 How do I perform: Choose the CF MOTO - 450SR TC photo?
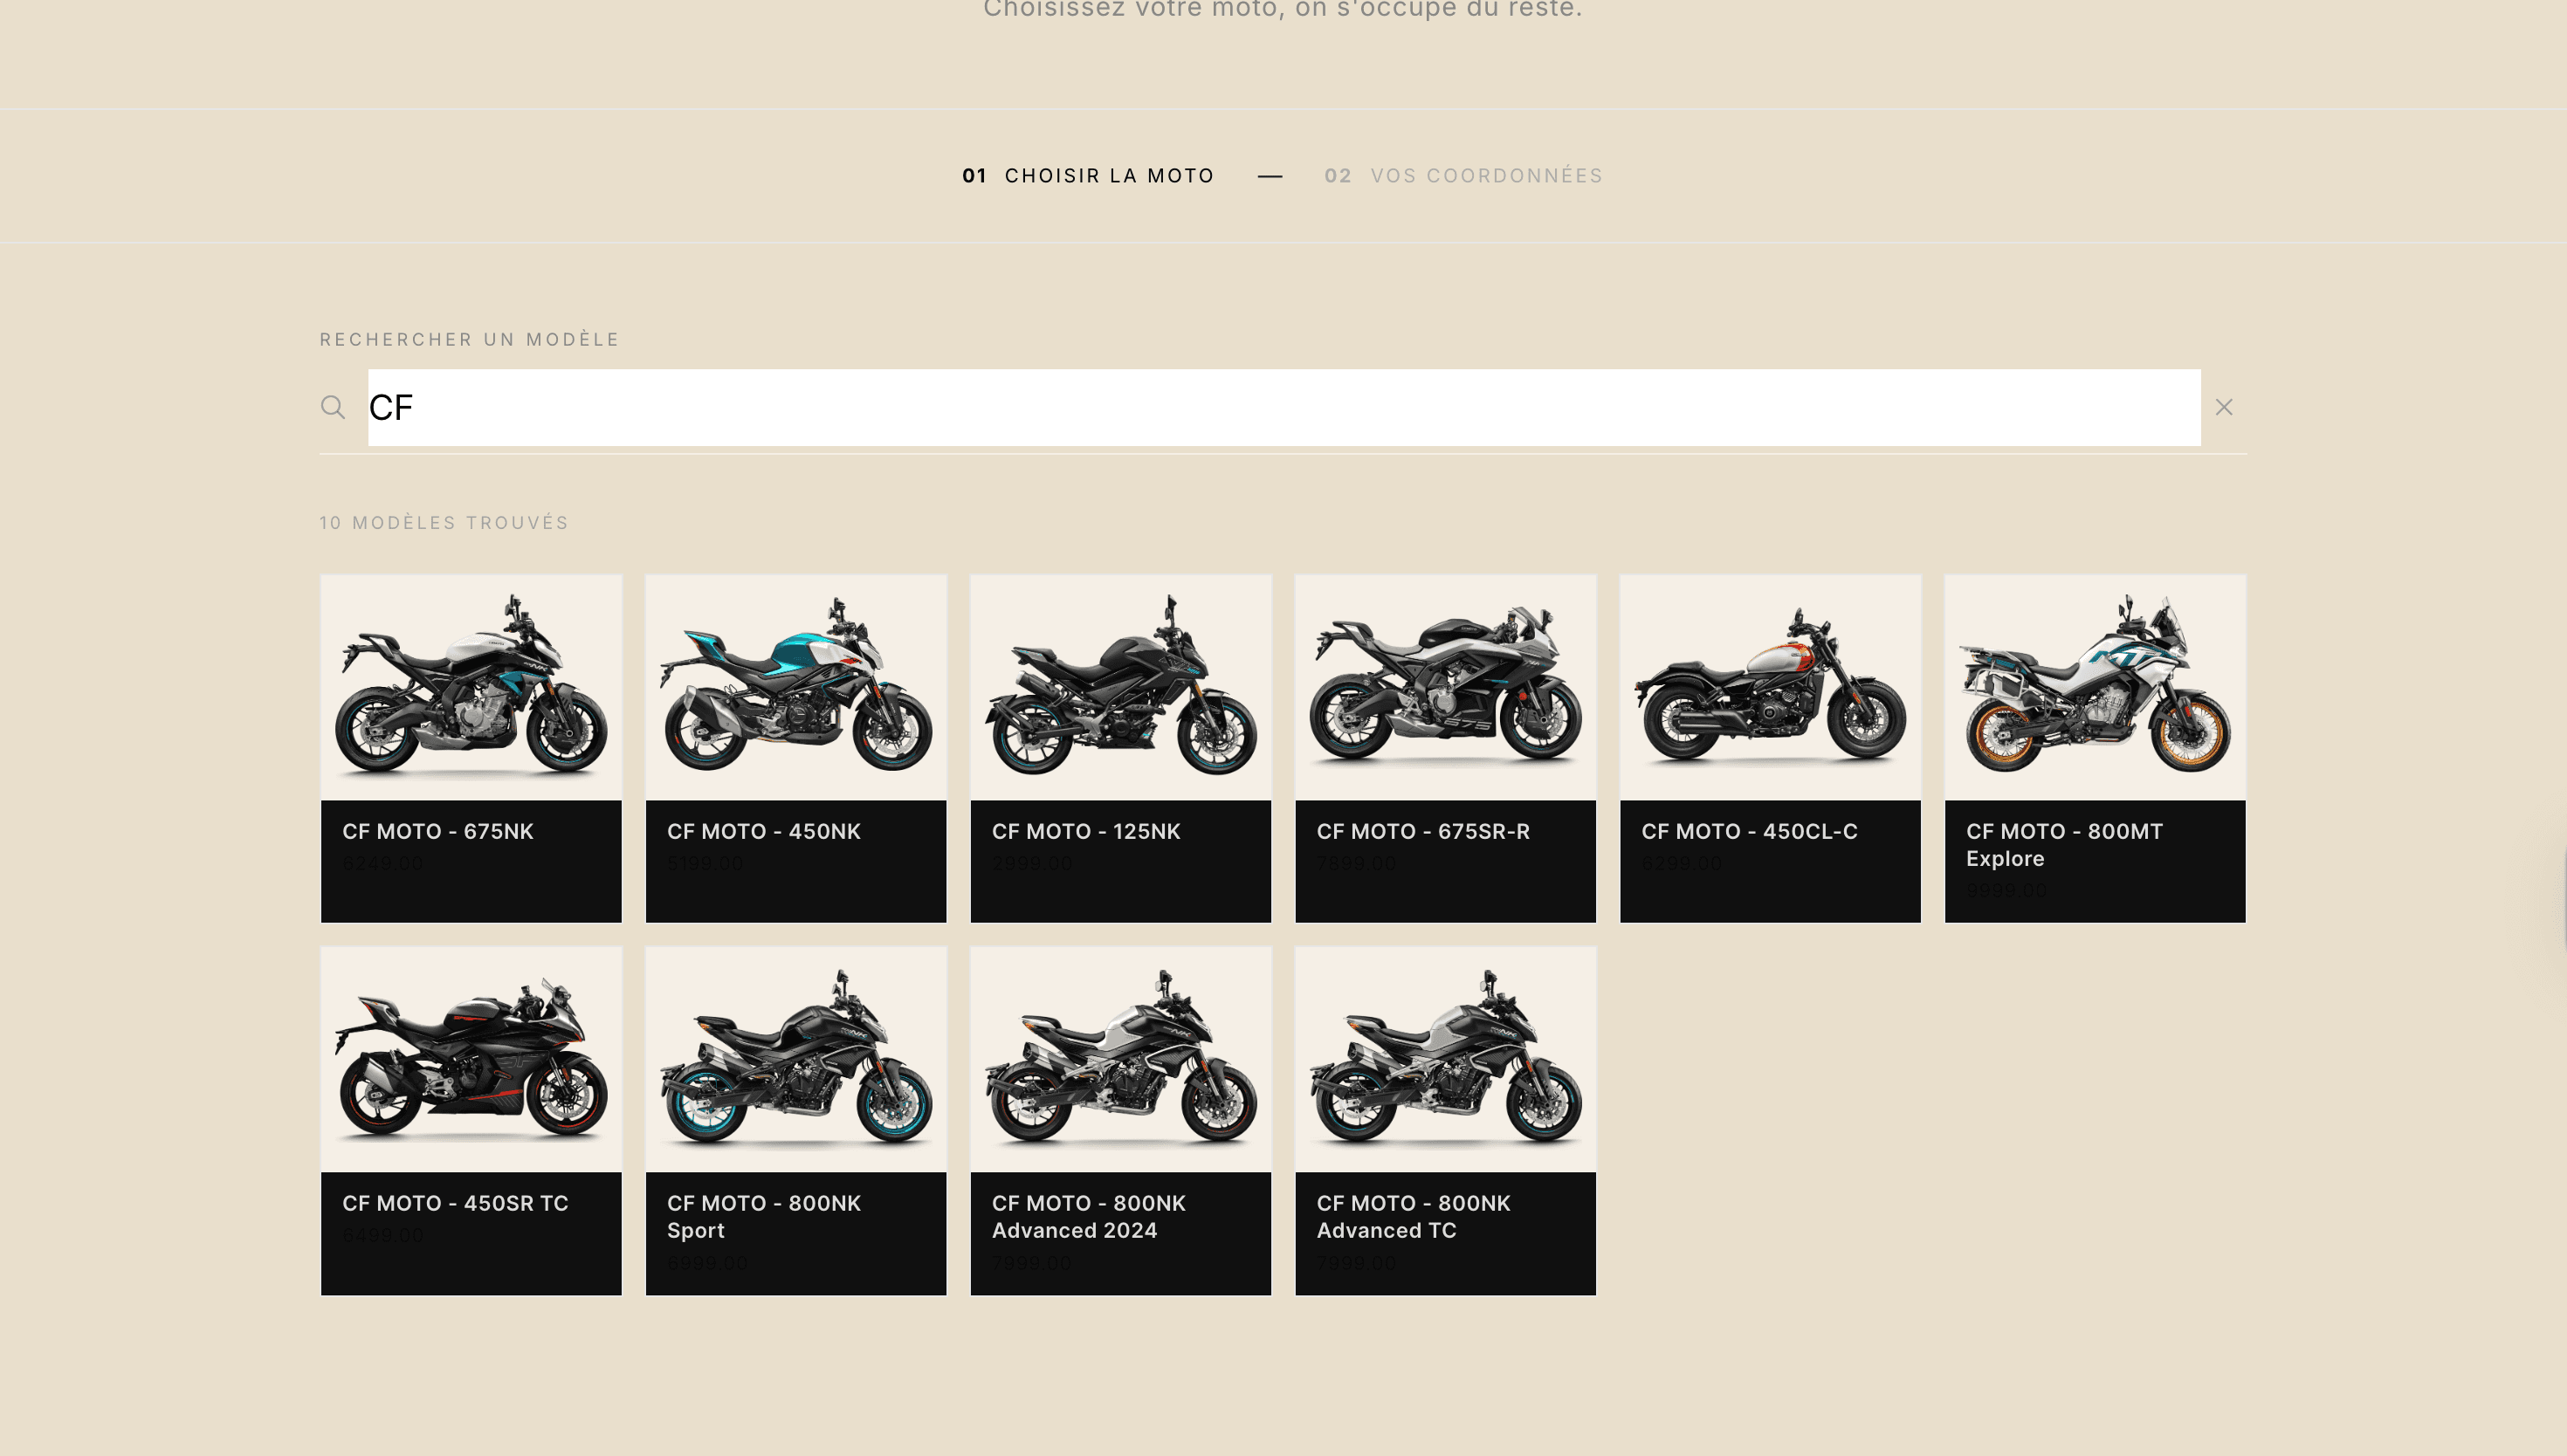tap(471, 1060)
